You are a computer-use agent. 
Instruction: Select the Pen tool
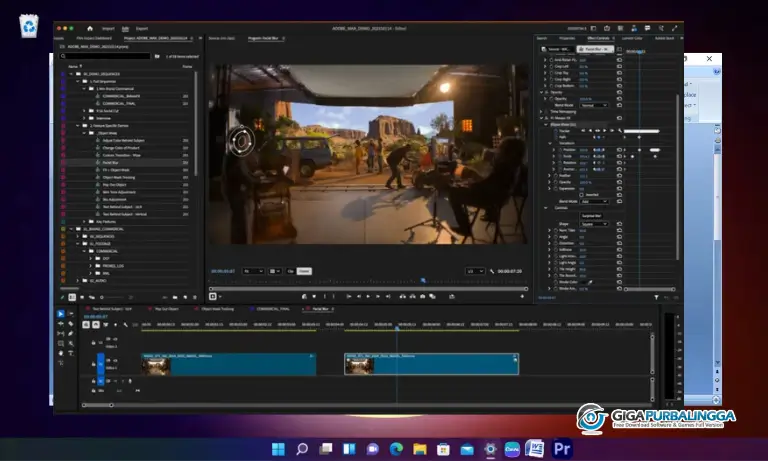point(71,334)
